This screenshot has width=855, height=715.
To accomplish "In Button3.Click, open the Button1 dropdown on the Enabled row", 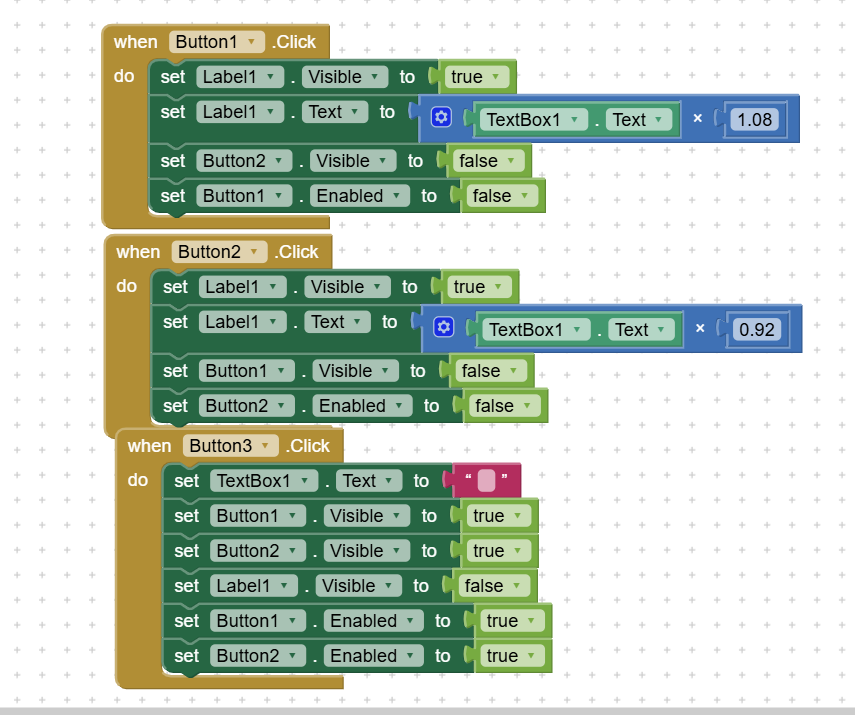I will tap(258, 621).
